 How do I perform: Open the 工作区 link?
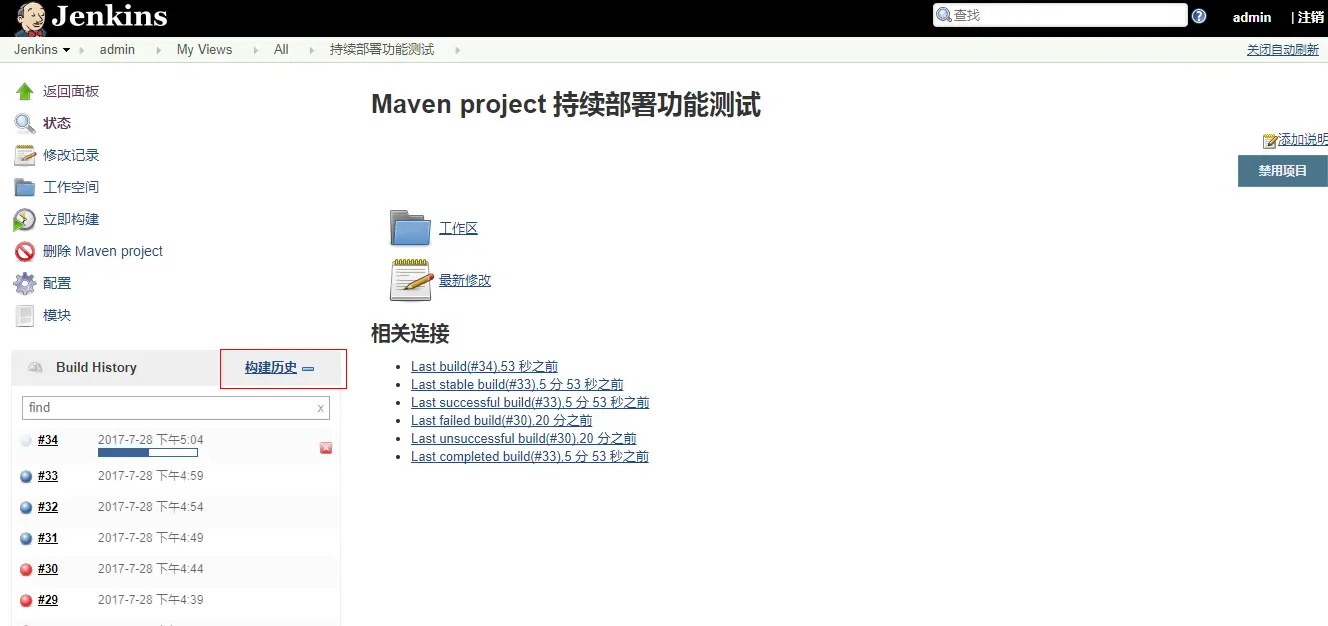[x=459, y=228]
